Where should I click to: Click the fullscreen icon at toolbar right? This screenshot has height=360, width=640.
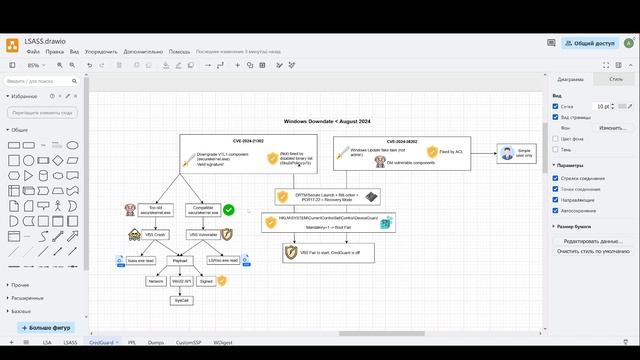[606, 65]
